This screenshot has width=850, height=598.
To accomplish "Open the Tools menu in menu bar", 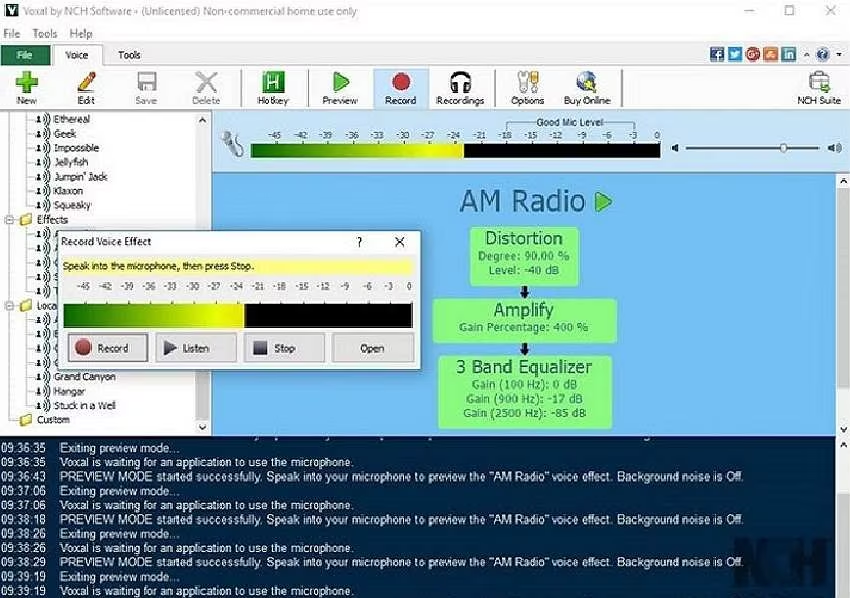I will tap(44, 34).
